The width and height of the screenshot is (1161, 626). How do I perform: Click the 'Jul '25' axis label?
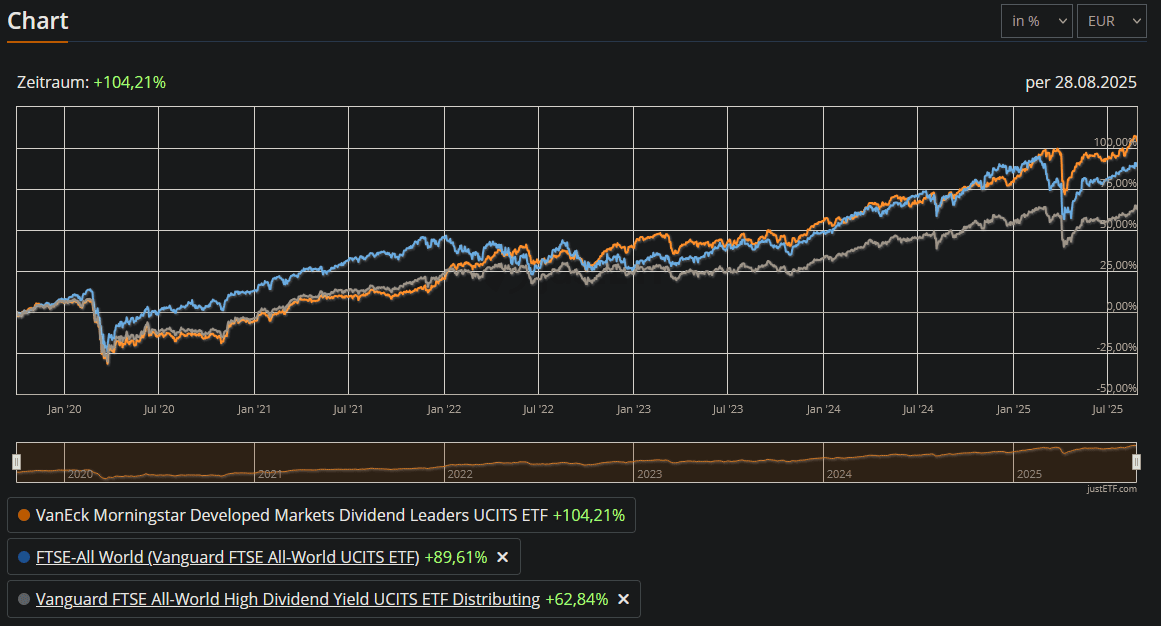tap(1108, 409)
